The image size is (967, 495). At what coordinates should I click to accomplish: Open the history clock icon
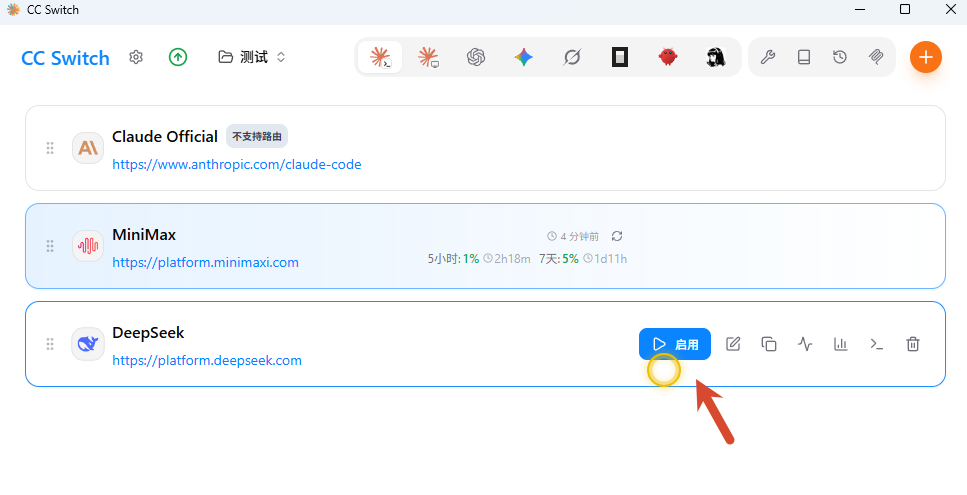(x=839, y=57)
